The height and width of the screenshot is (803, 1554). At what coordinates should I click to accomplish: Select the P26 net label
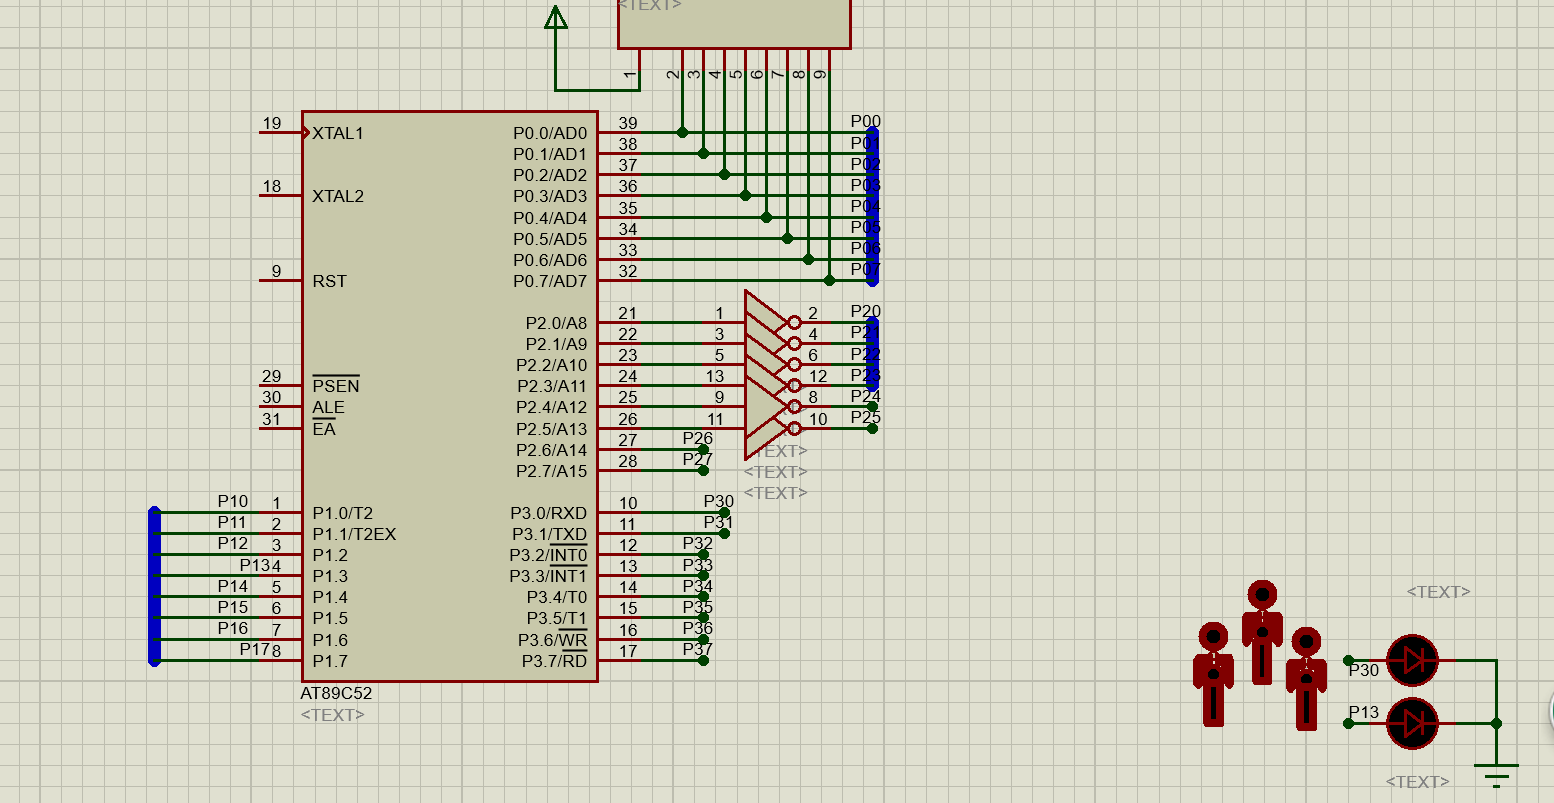697,438
